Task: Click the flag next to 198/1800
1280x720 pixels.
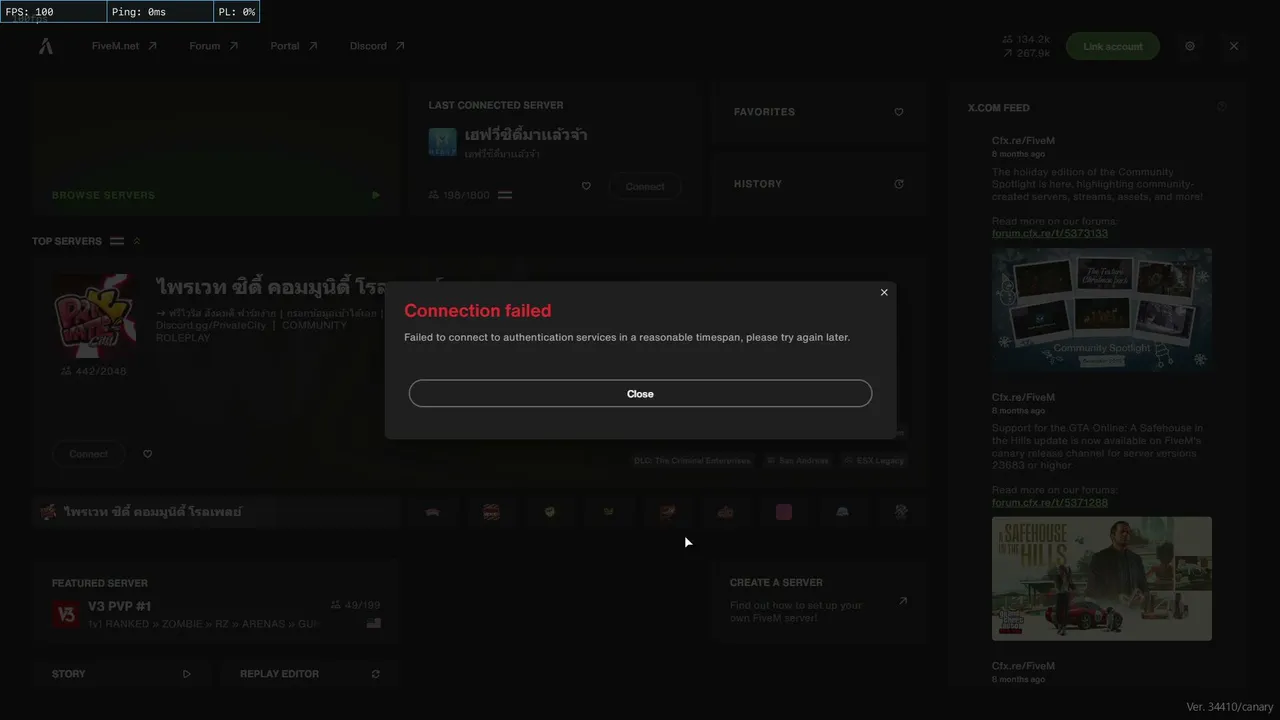Action: [505, 195]
